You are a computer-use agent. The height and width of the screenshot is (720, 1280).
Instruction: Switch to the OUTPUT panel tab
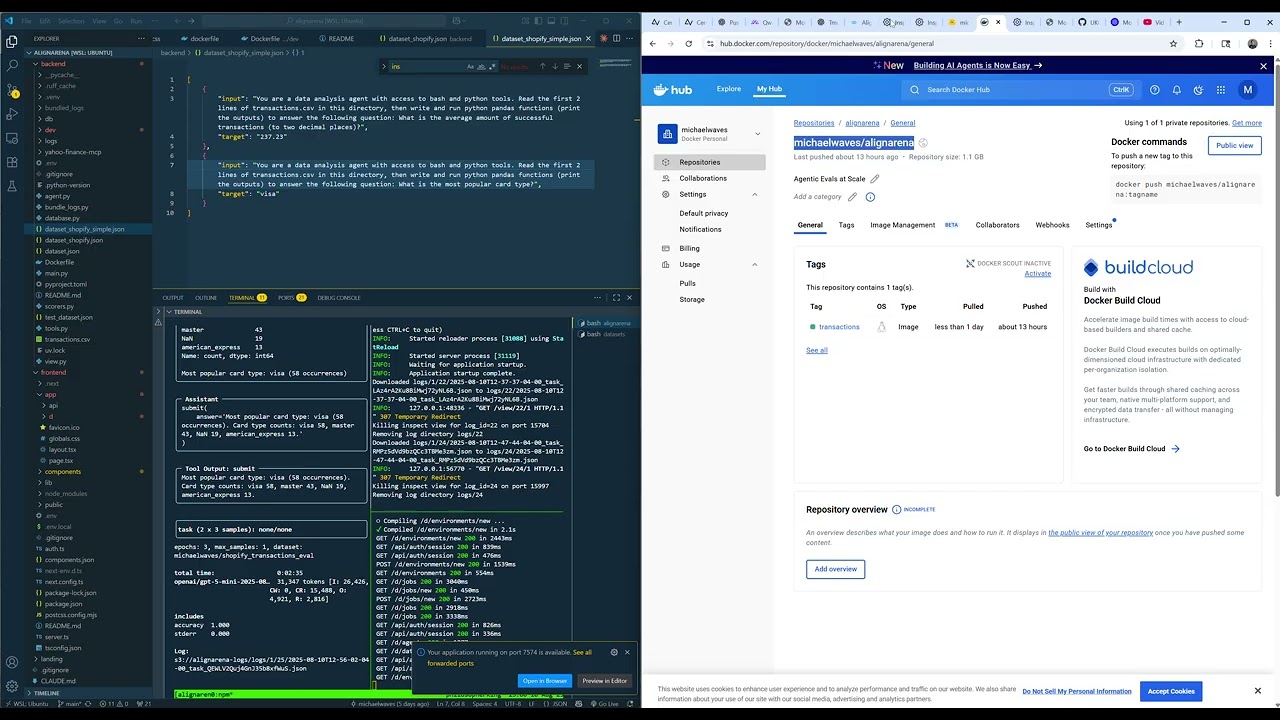(173, 297)
